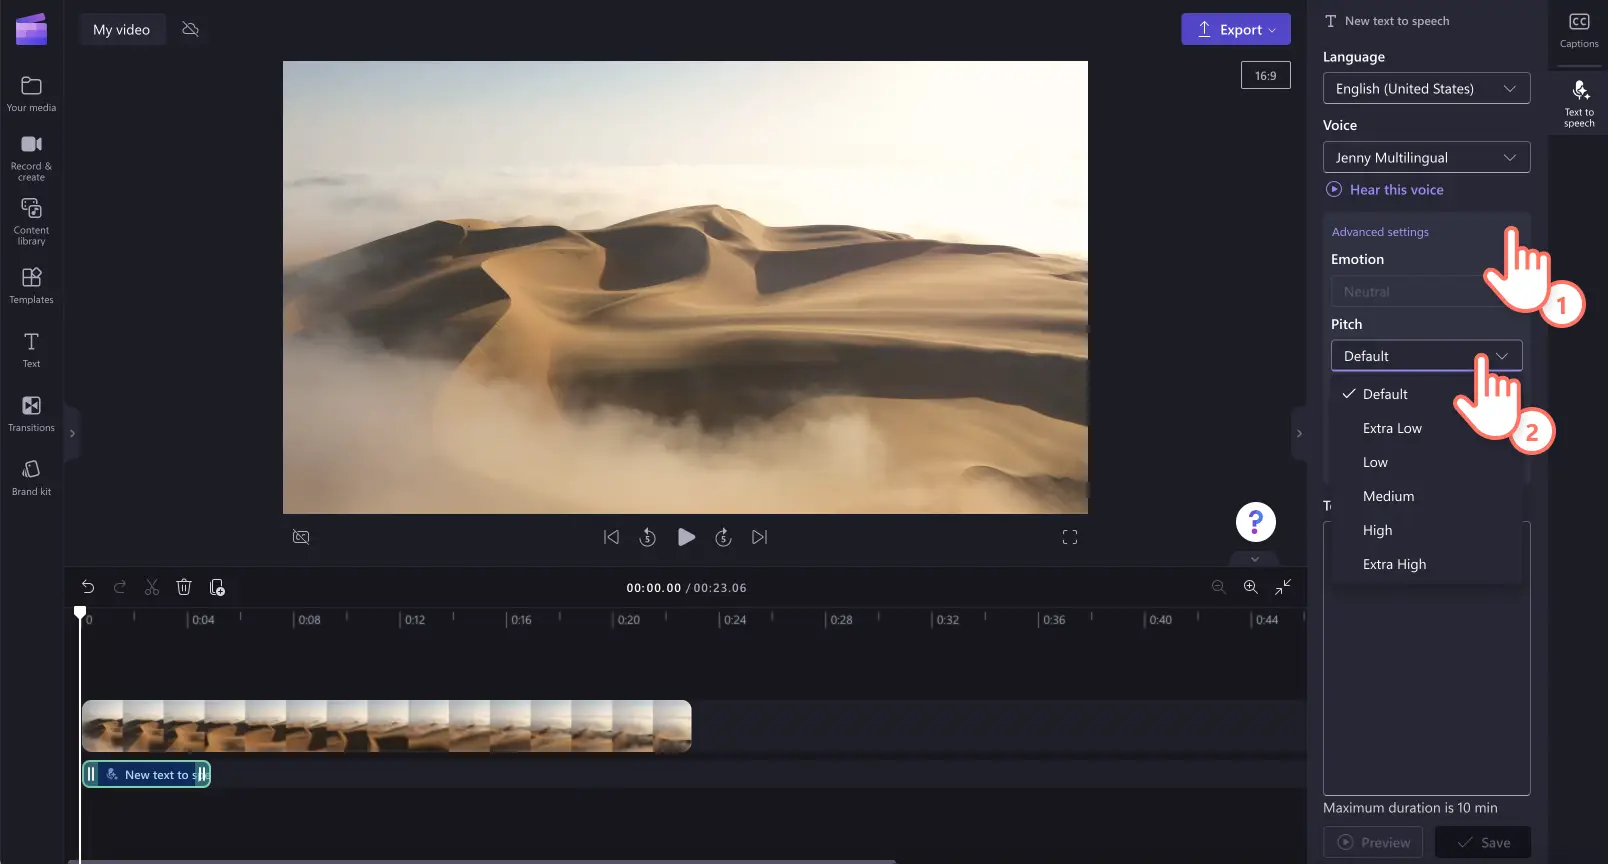
Task: Click the 0:20 mark on timeline ruler
Action: click(628, 620)
